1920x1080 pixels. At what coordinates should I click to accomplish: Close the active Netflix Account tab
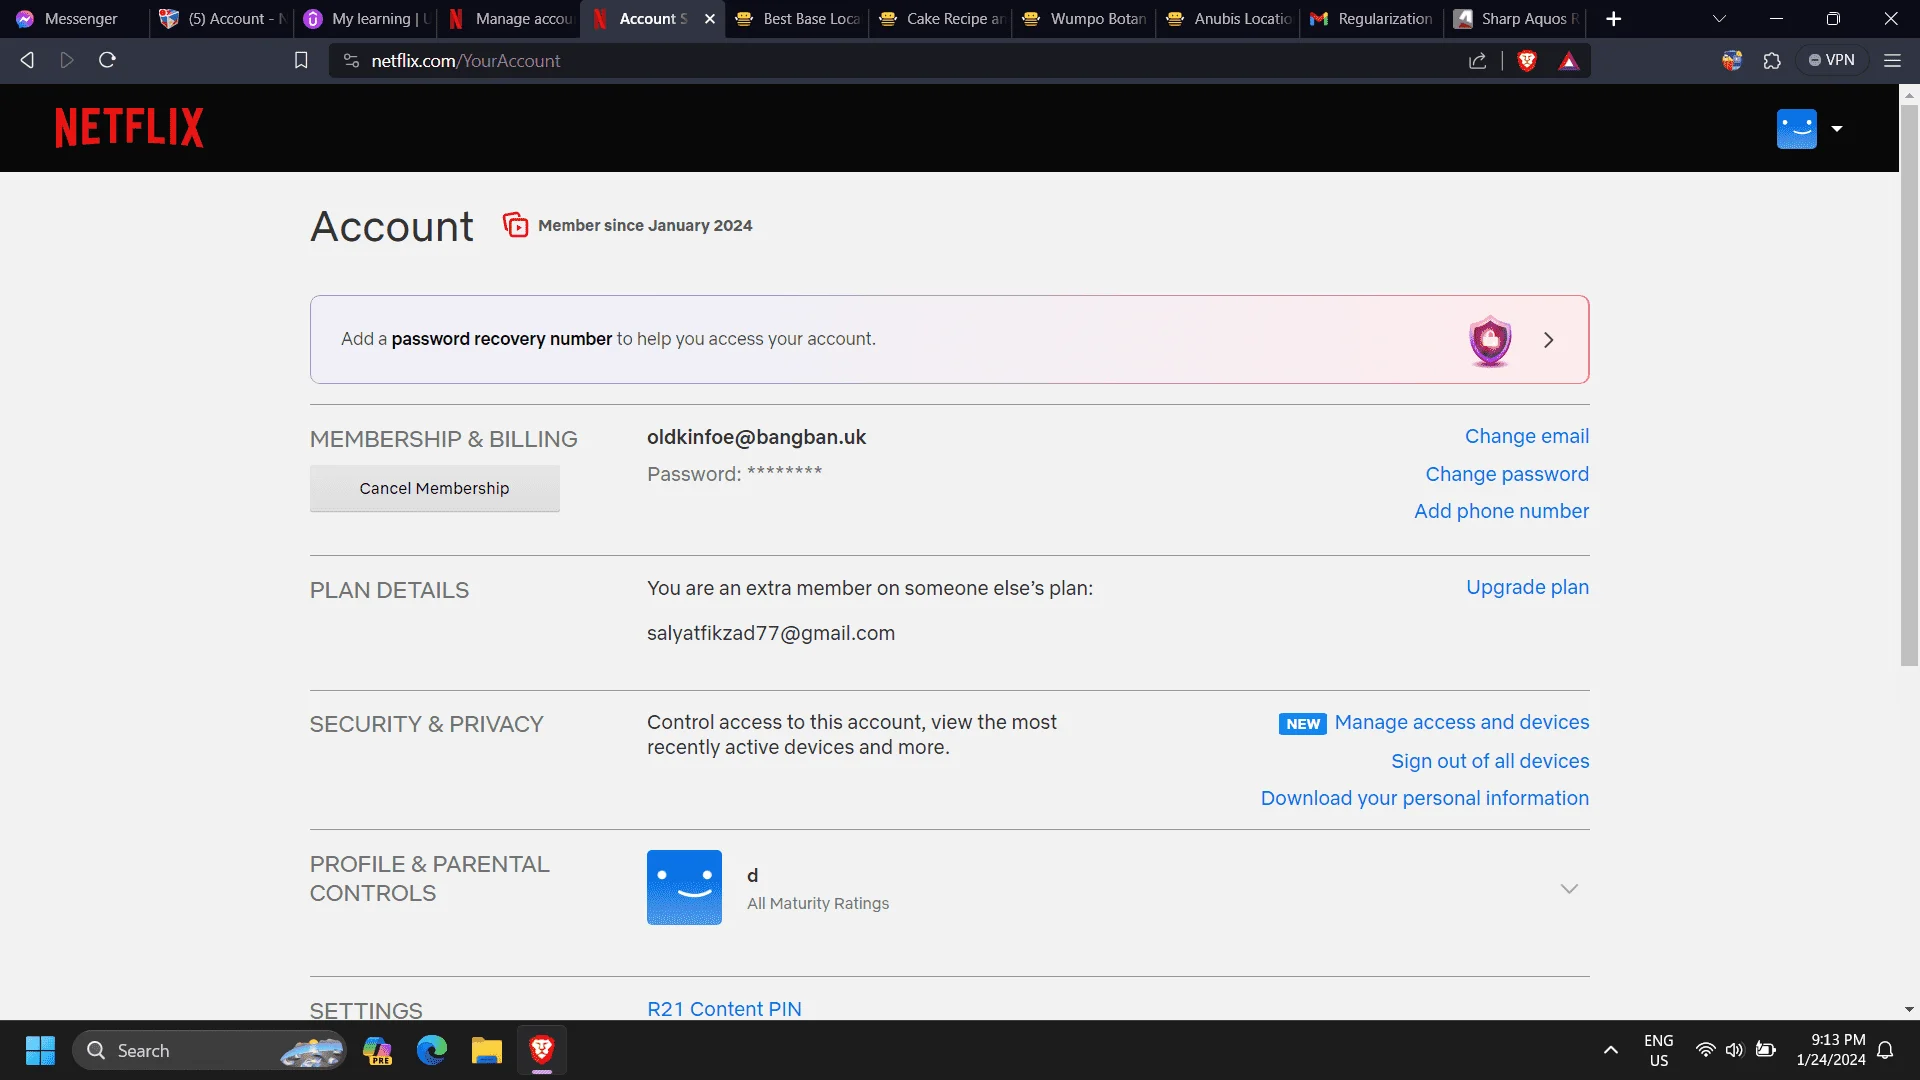(710, 19)
